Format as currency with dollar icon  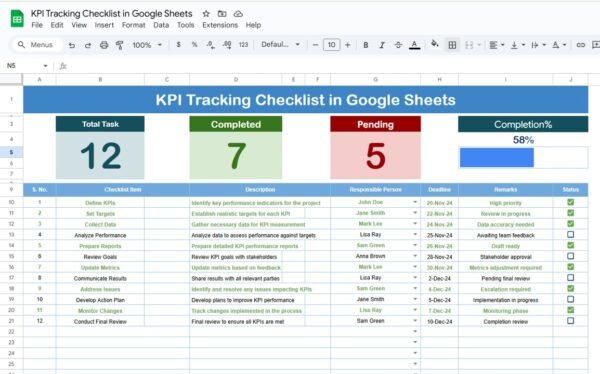tap(178, 44)
